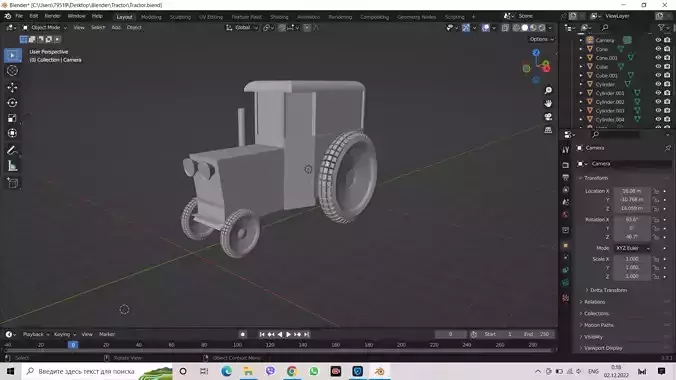Select the Cursor tool
Screen dimensions: 676x380
pos(12,71)
